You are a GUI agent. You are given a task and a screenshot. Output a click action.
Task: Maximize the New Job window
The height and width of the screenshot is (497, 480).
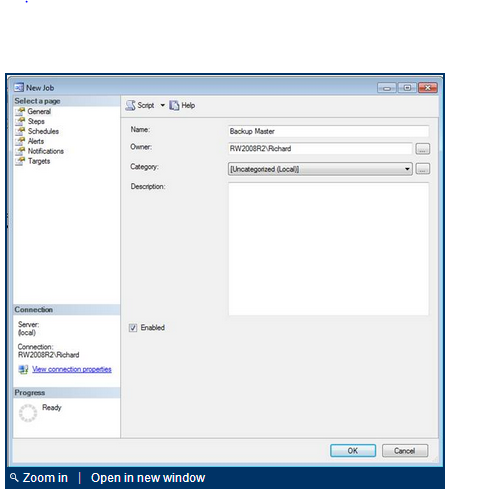(x=407, y=88)
